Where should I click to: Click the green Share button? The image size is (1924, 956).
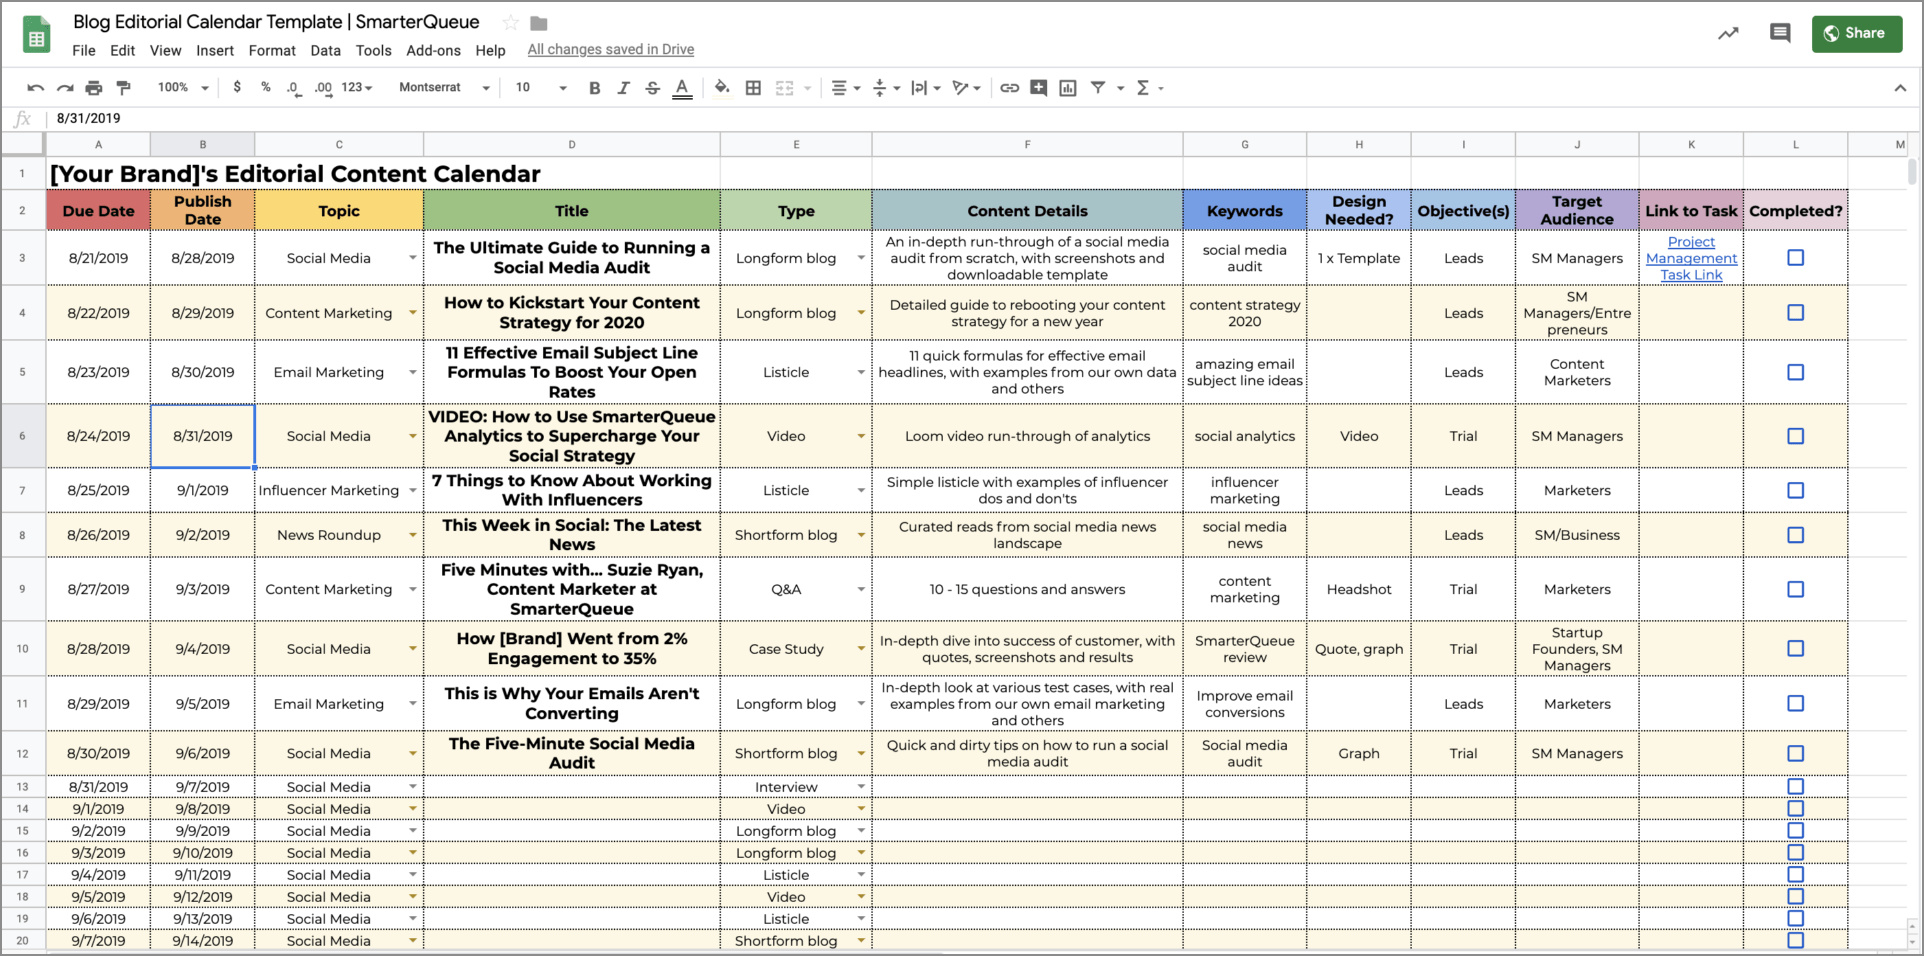tap(1857, 32)
